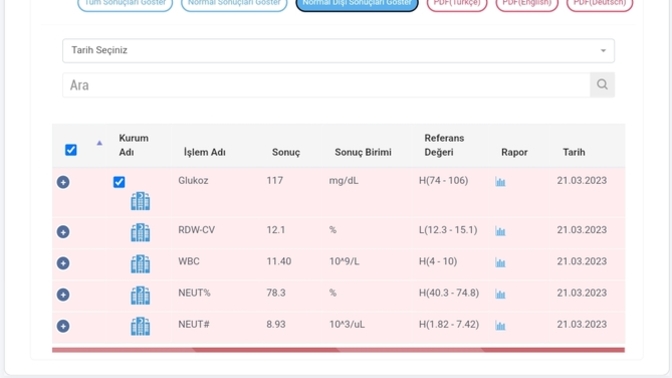Toggle the select-all checkbox in table header

click(x=71, y=150)
